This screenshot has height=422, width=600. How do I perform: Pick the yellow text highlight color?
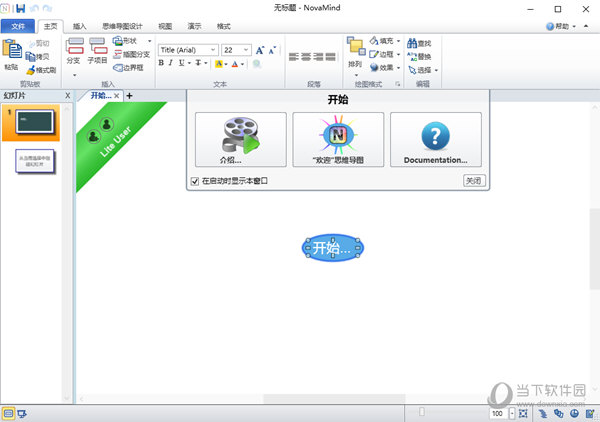(218, 64)
